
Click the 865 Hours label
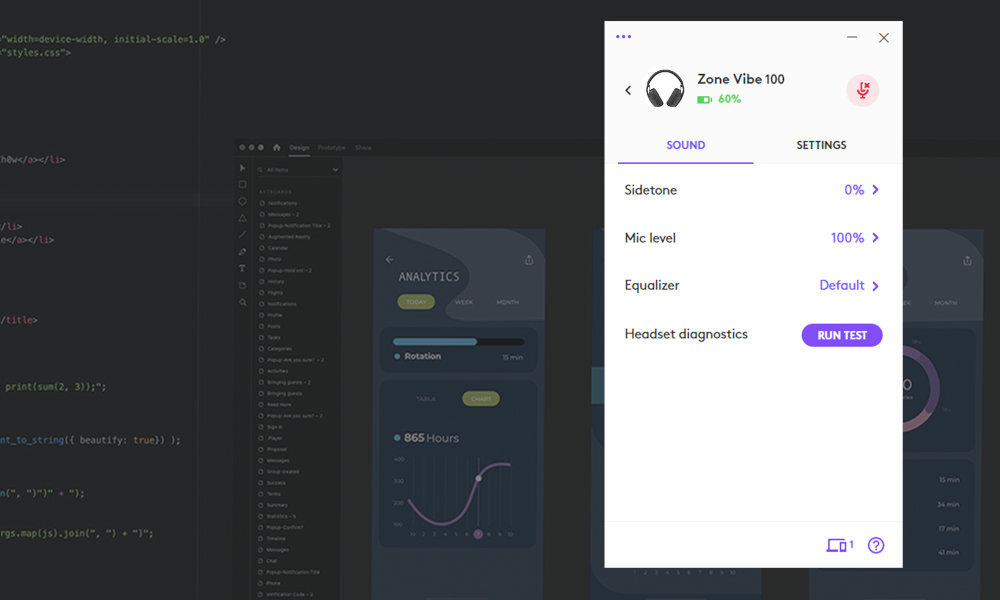431,438
